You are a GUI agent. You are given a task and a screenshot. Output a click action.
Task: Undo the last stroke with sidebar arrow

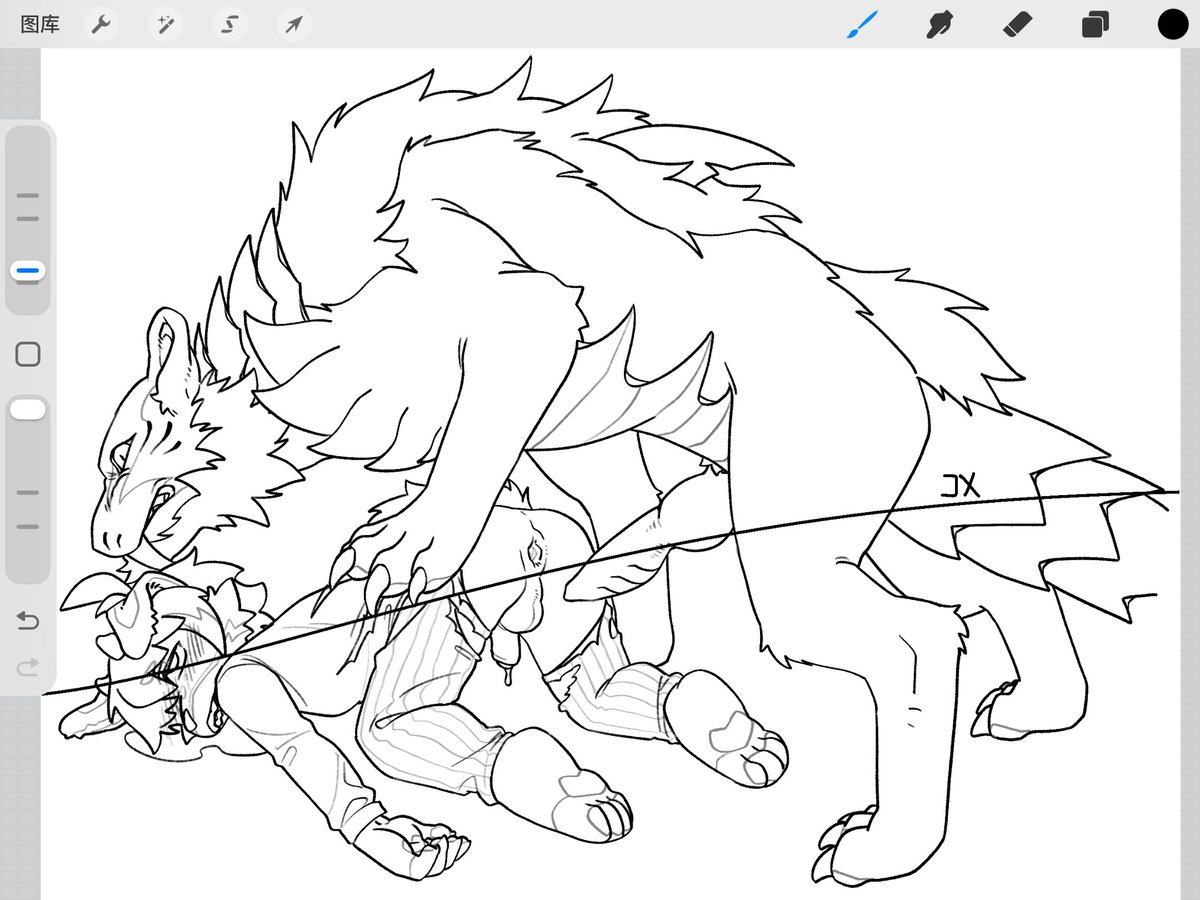pos(28,621)
